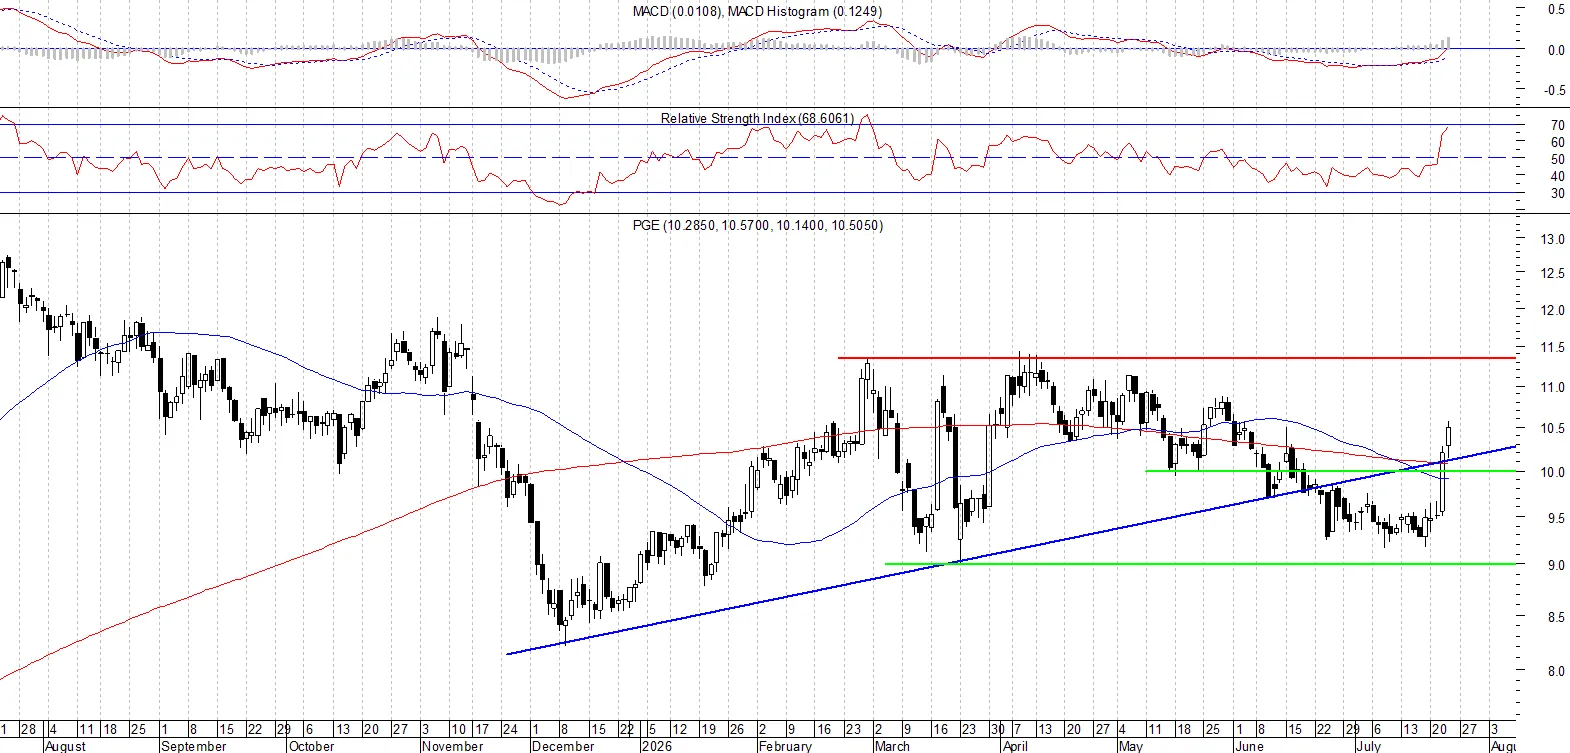This screenshot has height=753, width=1570.
Task: Select the October month label
Action: pos(311,746)
